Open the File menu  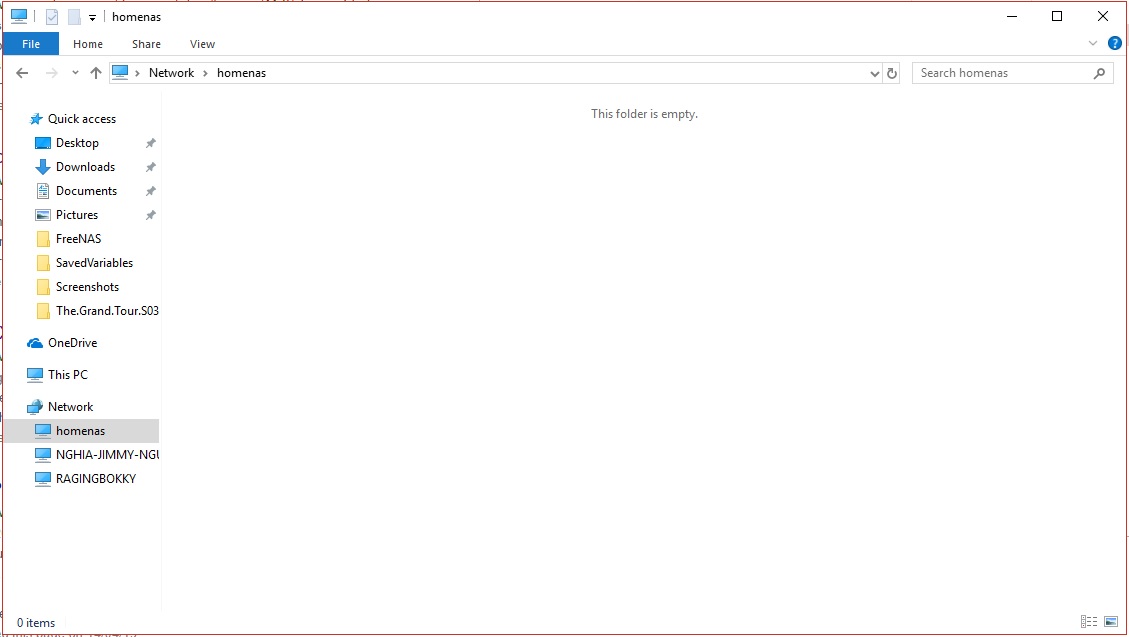[x=31, y=44]
